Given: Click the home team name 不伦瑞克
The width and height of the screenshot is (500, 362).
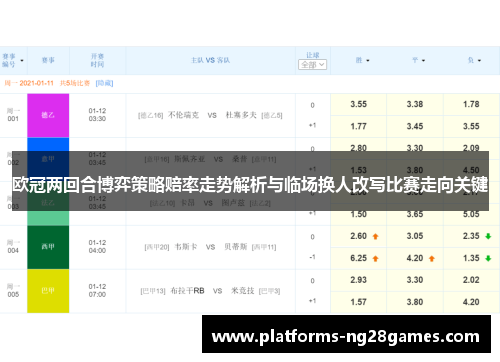Looking at the screenshot, I should pyautogui.click(x=183, y=115).
